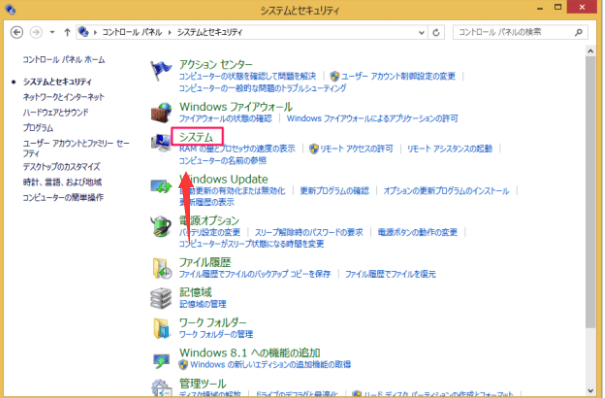Click リモート アシスタンスの起動 link
The width and height of the screenshot is (605, 398).
[450, 148]
